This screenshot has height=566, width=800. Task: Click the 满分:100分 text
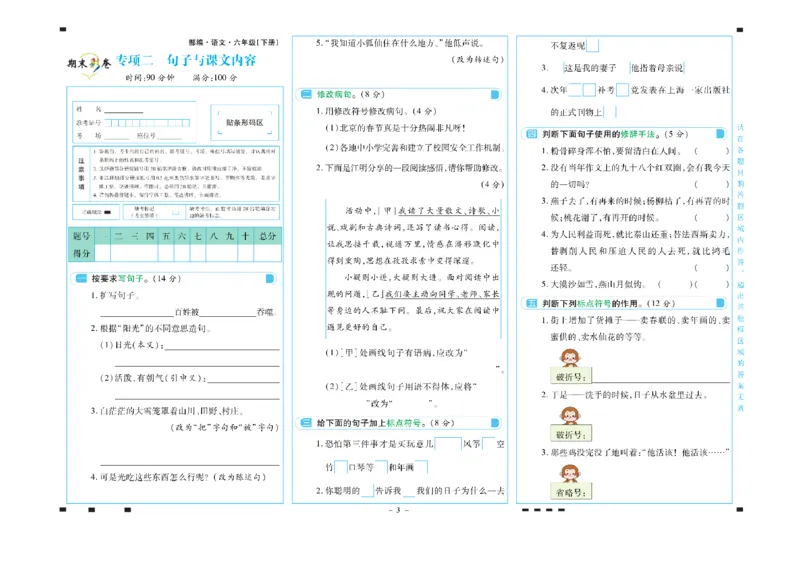(x=215, y=78)
